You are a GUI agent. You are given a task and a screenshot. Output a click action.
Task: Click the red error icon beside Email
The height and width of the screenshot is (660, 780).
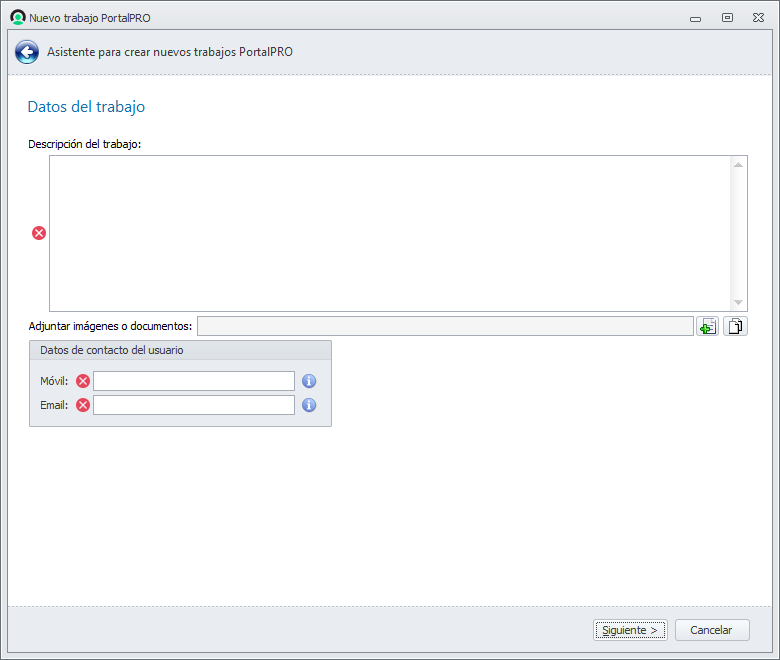tap(83, 405)
